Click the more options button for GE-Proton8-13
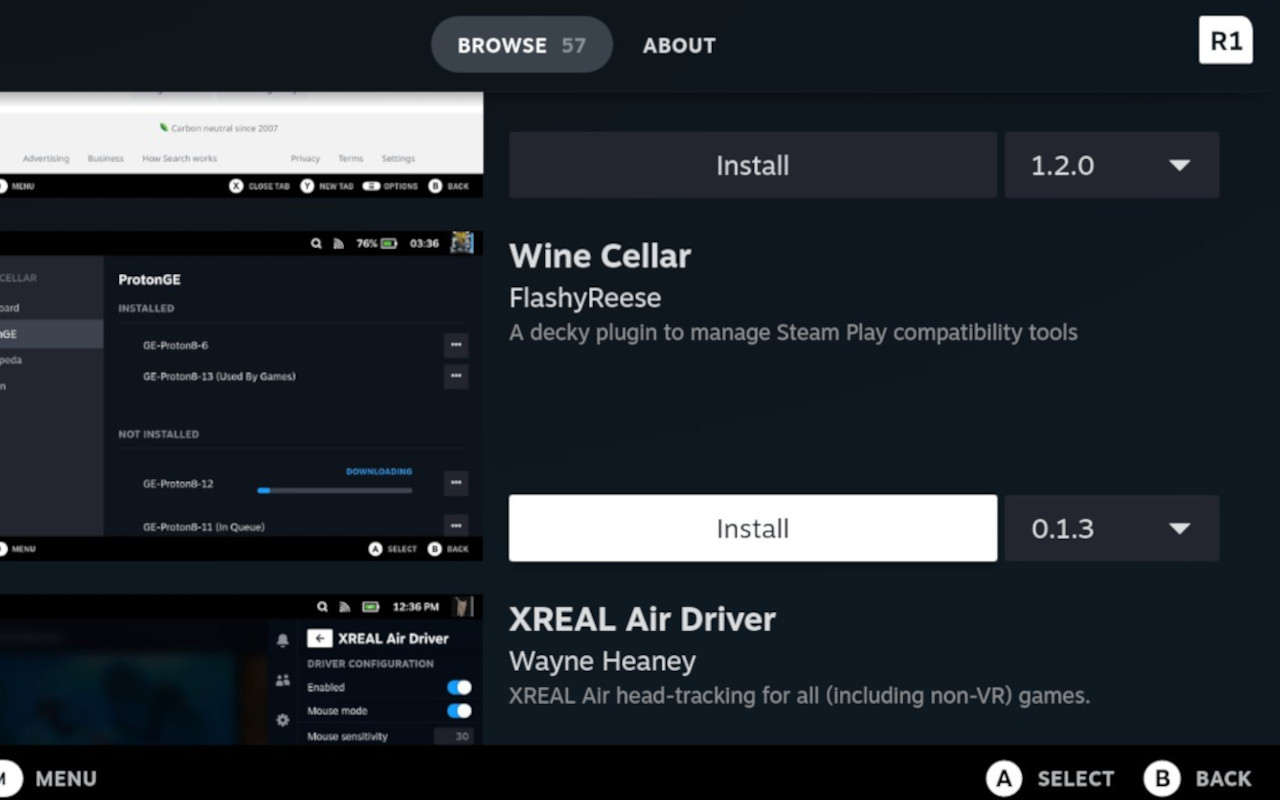 coord(456,376)
